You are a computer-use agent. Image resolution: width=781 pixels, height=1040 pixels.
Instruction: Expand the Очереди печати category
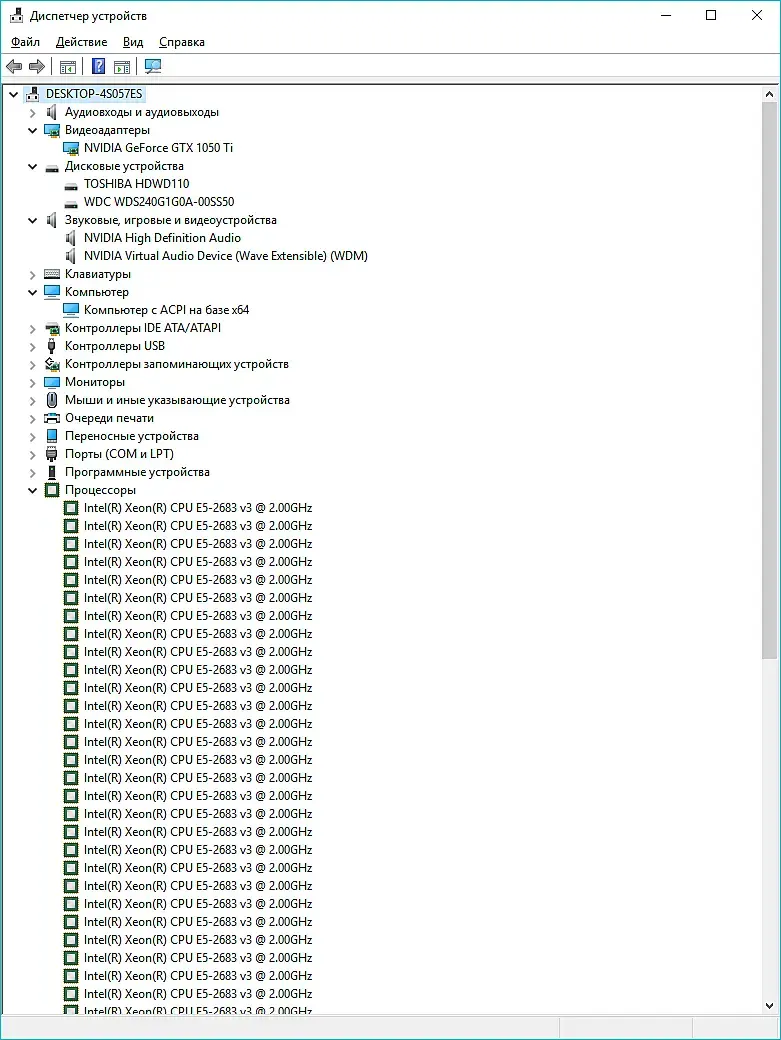pos(32,419)
